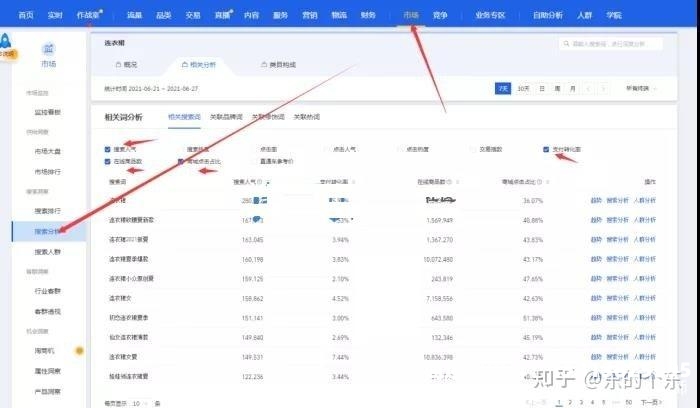Click house icon beside 类目构成 tab
Image resolution: width=700 pixels, height=408 pixels.
pos(264,65)
